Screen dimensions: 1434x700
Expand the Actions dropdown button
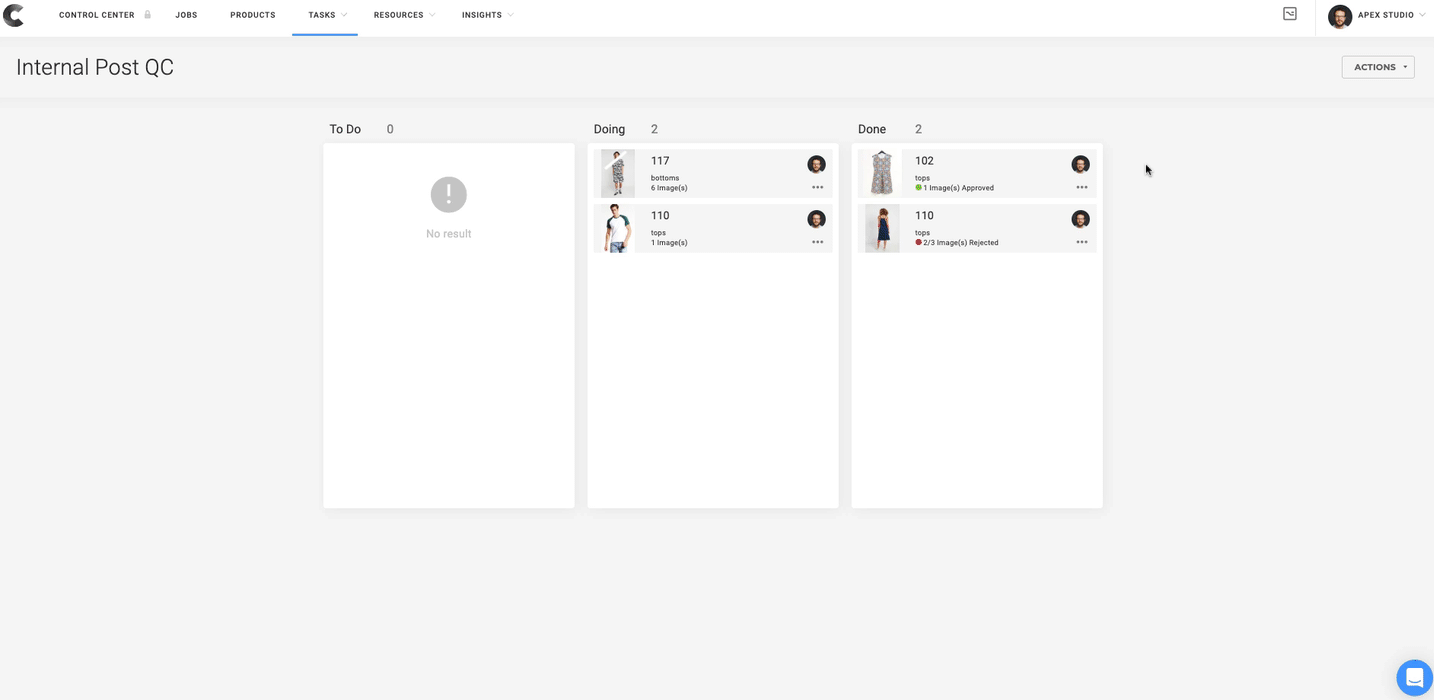click(x=1377, y=67)
